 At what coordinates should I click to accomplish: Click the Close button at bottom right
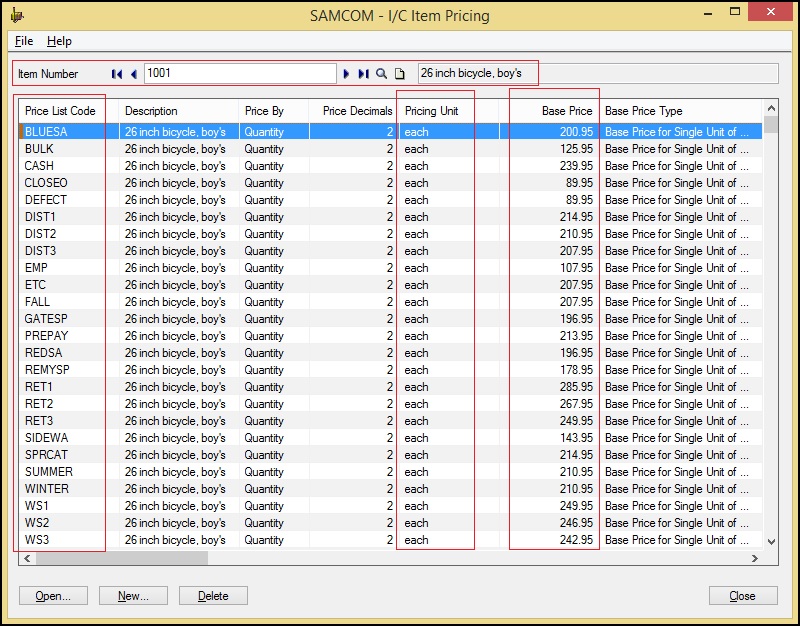click(742, 596)
